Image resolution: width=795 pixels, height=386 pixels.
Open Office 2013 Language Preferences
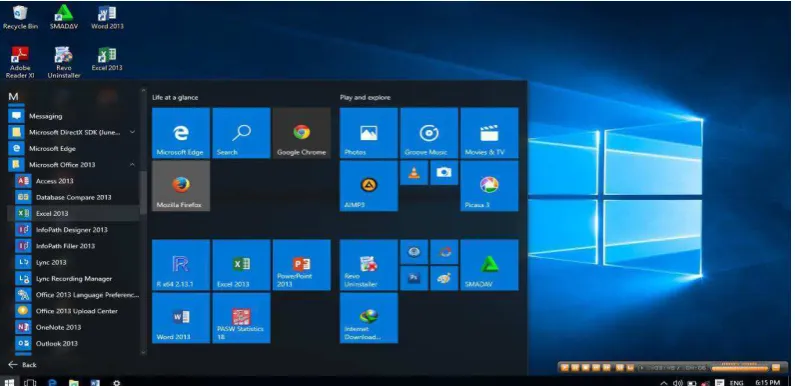click(x=74, y=295)
